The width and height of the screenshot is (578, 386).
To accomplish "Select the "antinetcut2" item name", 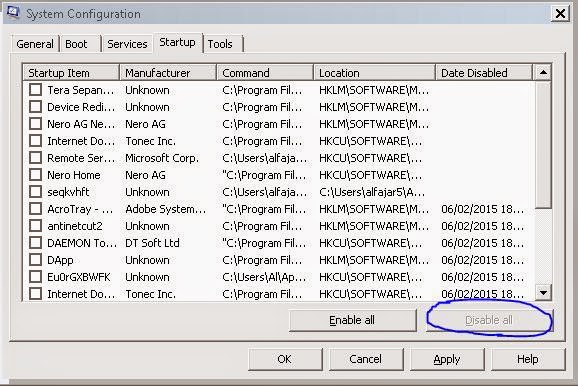I will [x=75, y=226].
